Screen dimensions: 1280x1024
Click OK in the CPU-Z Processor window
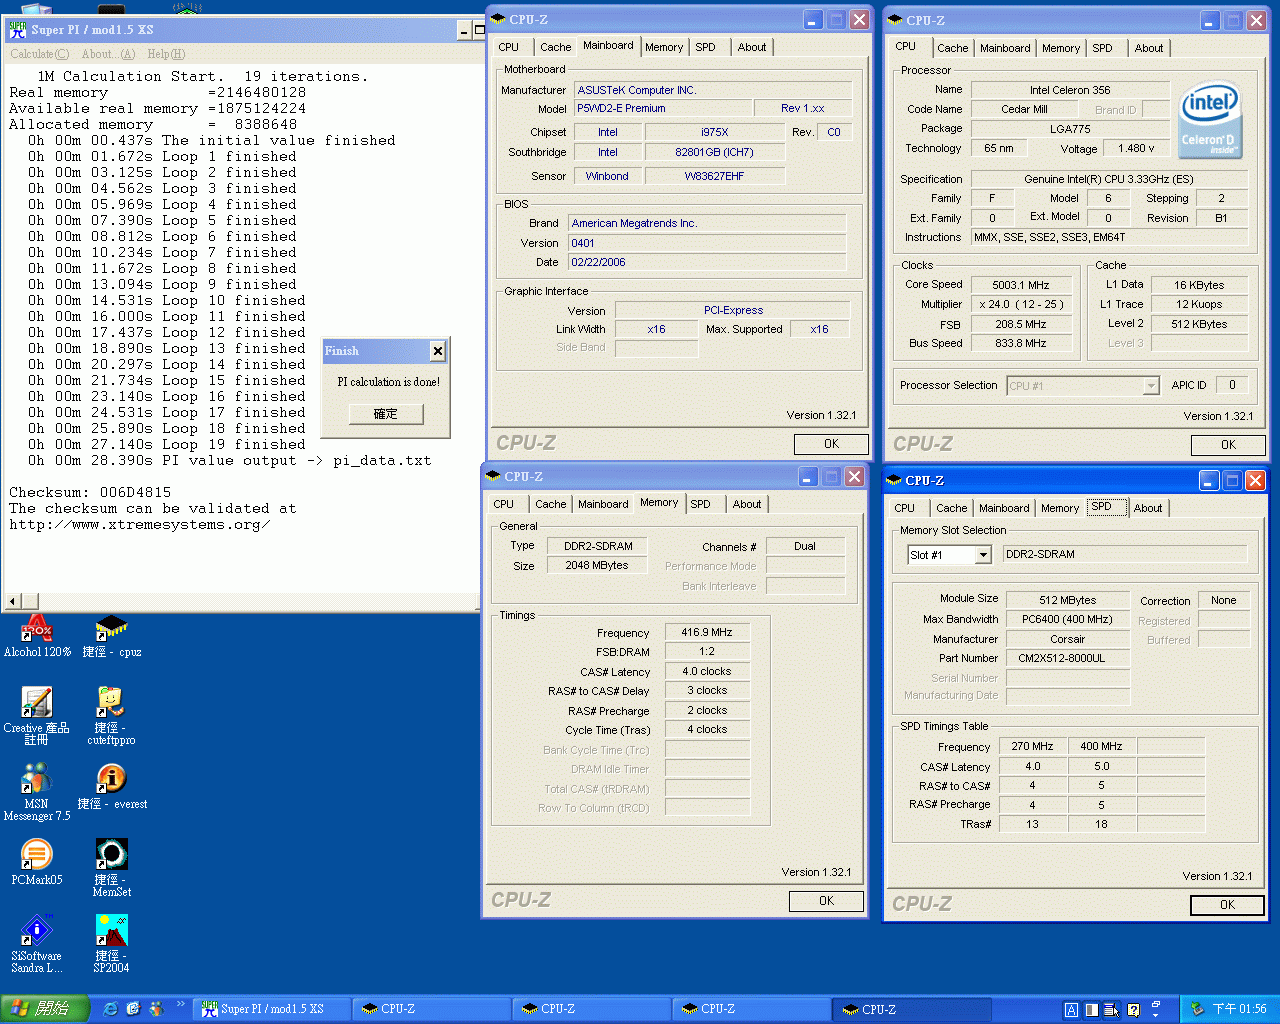pyautogui.click(x=1228, y=445)
